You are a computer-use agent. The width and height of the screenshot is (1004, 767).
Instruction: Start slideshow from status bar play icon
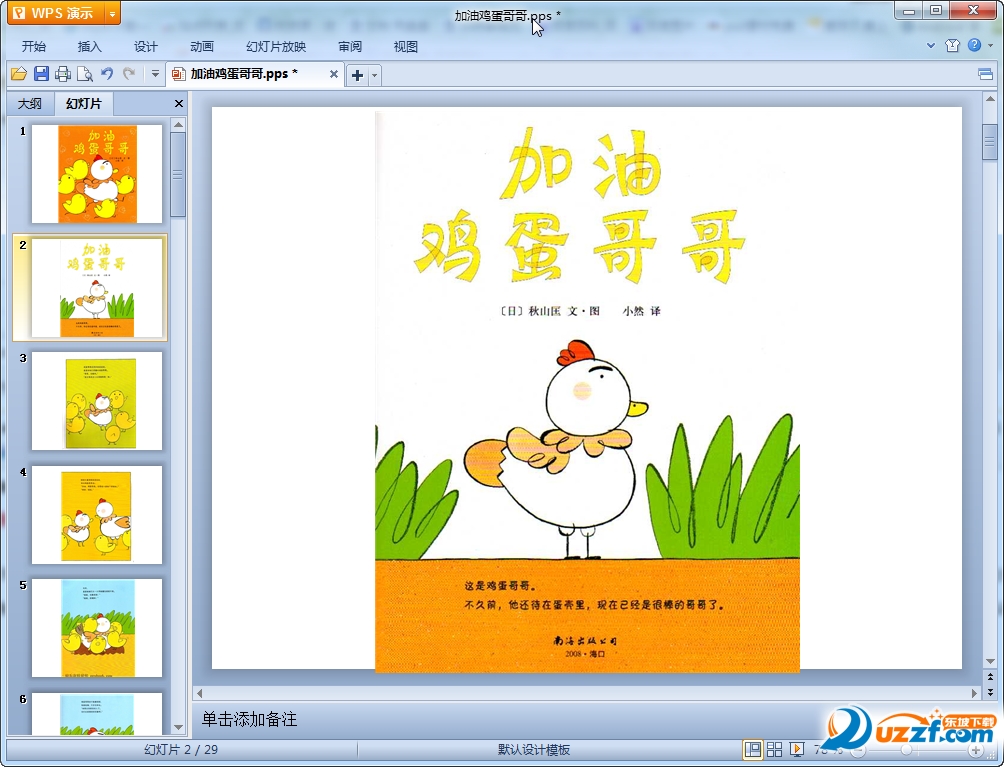(797, 749)
